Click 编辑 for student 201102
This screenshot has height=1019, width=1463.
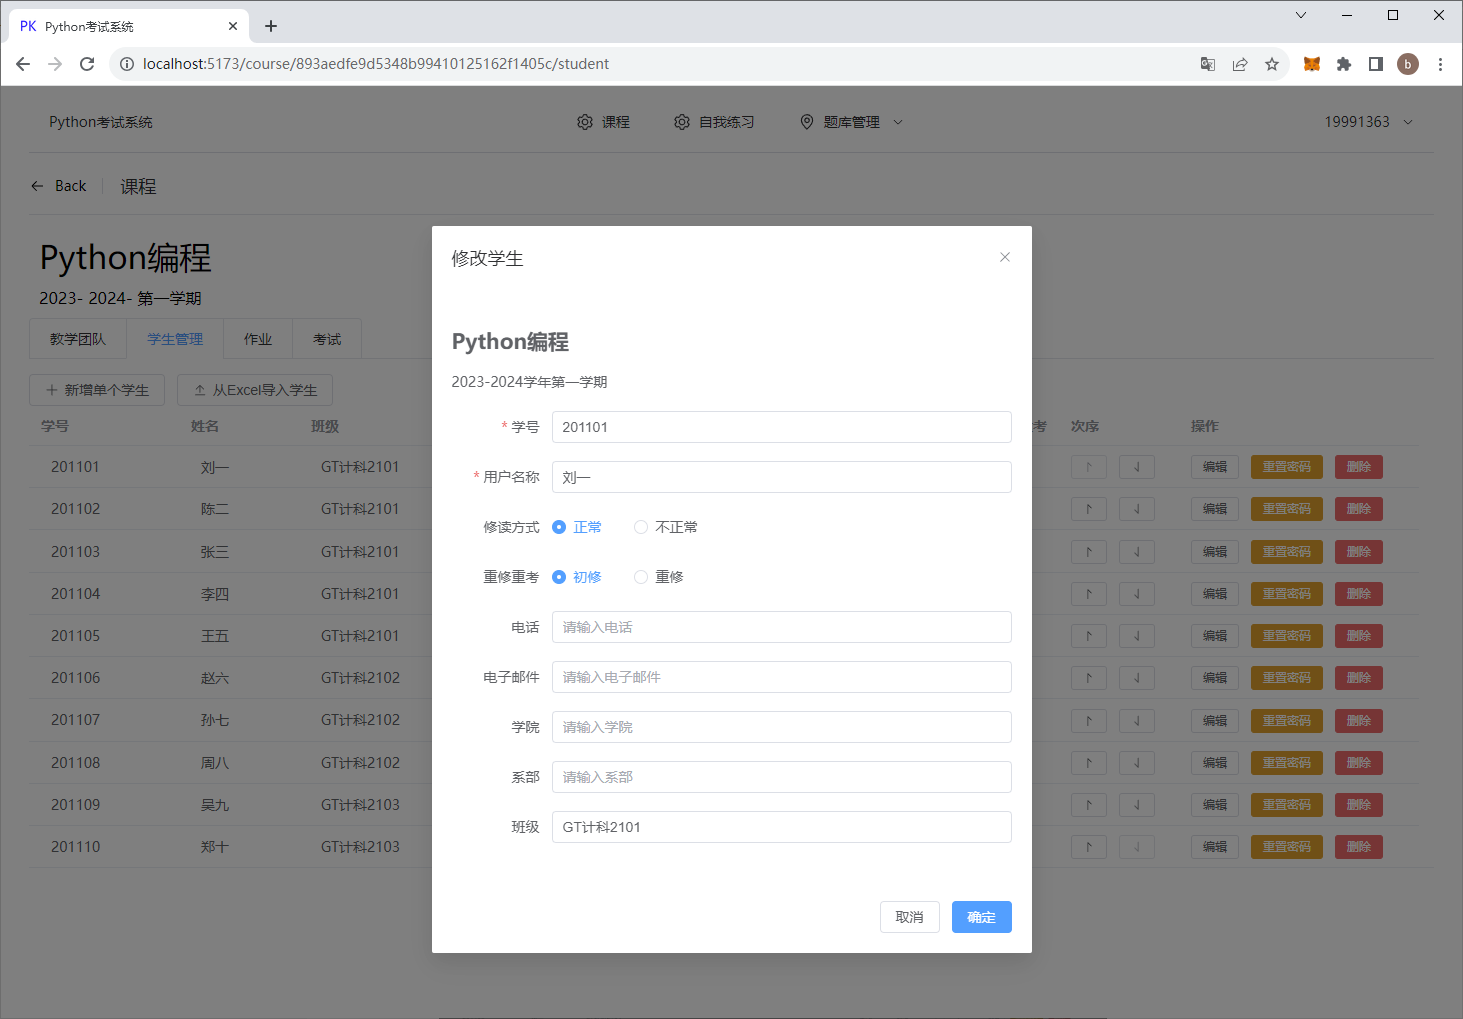click(1215, 509)
